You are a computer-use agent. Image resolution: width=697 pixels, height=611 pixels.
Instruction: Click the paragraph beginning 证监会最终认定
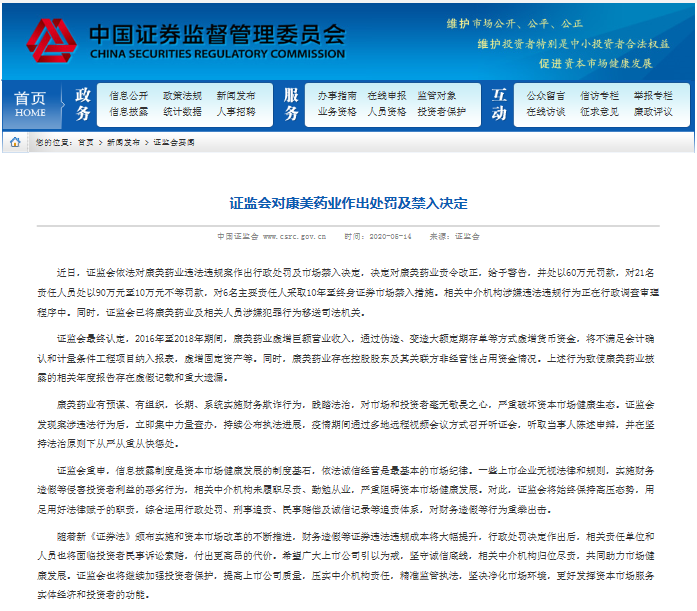[348, 358]
